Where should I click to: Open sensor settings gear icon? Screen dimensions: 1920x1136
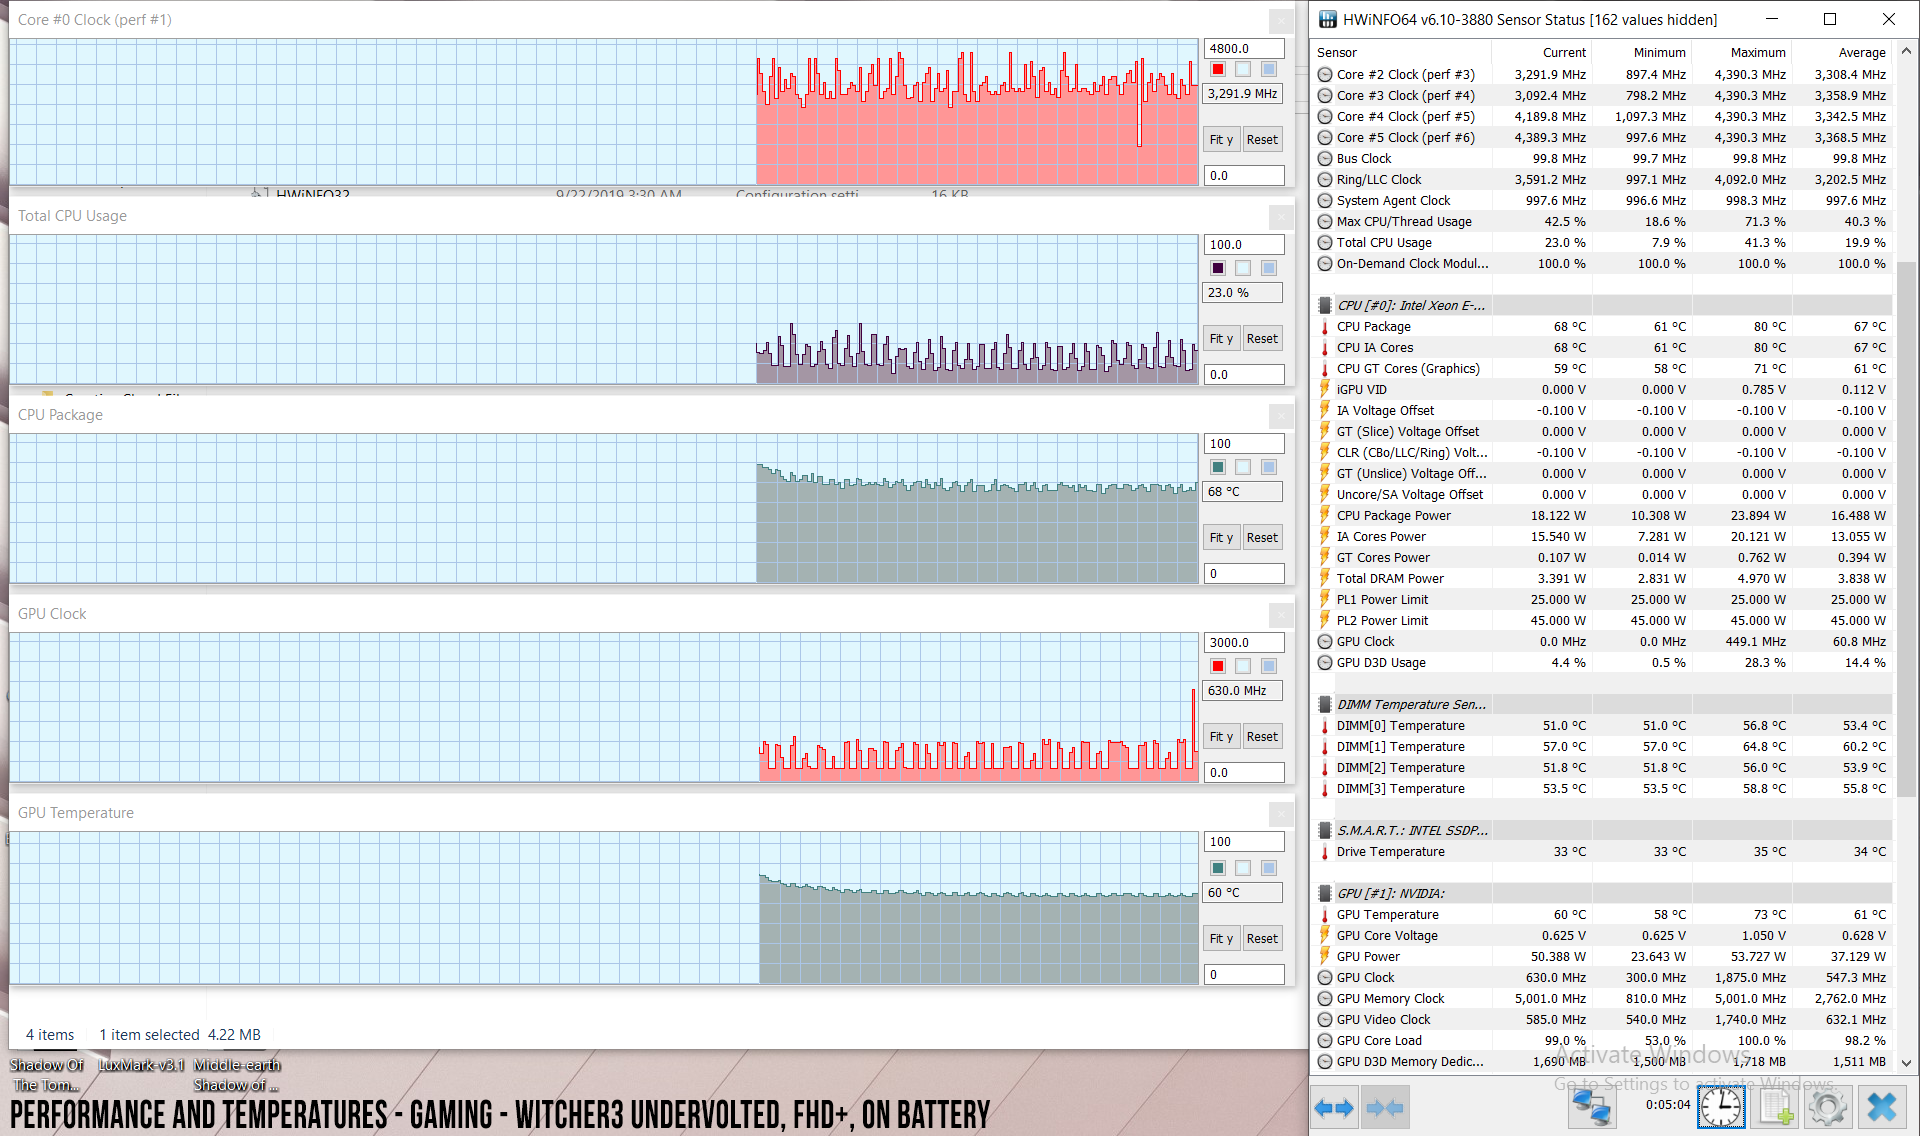click(1828, 1107)
